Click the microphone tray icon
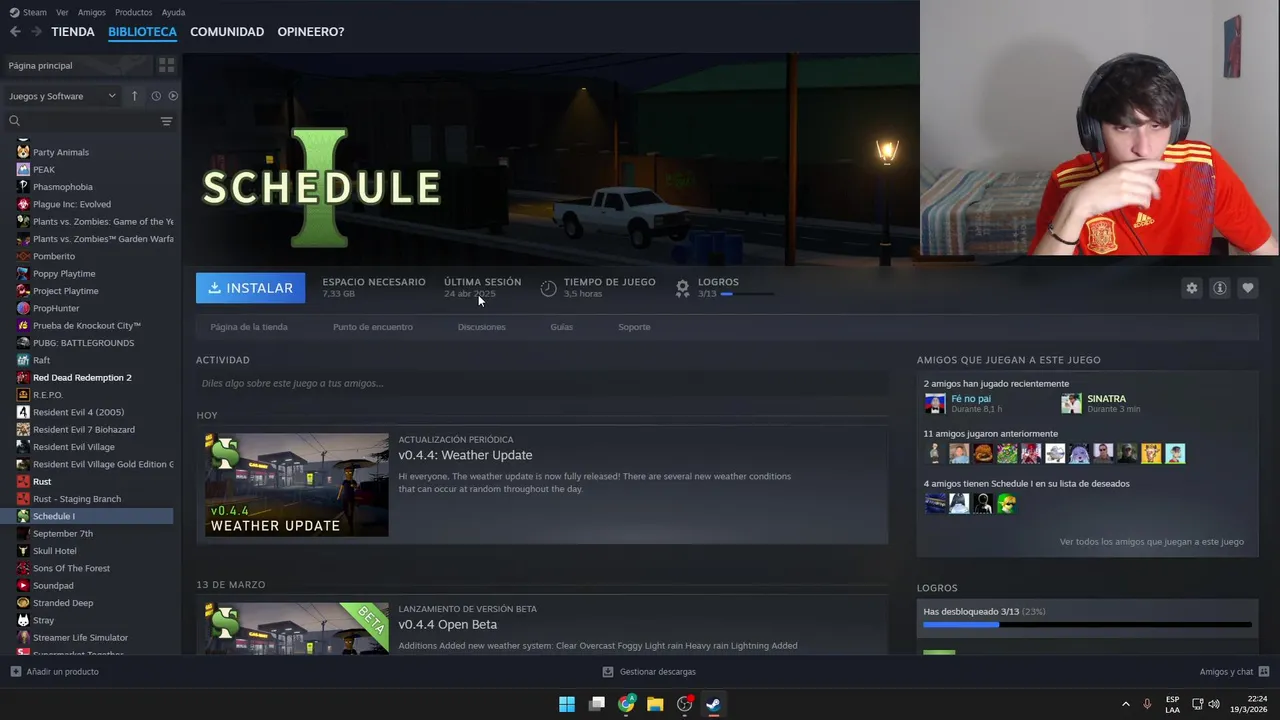1280x720 pixels. point(1147,704)
